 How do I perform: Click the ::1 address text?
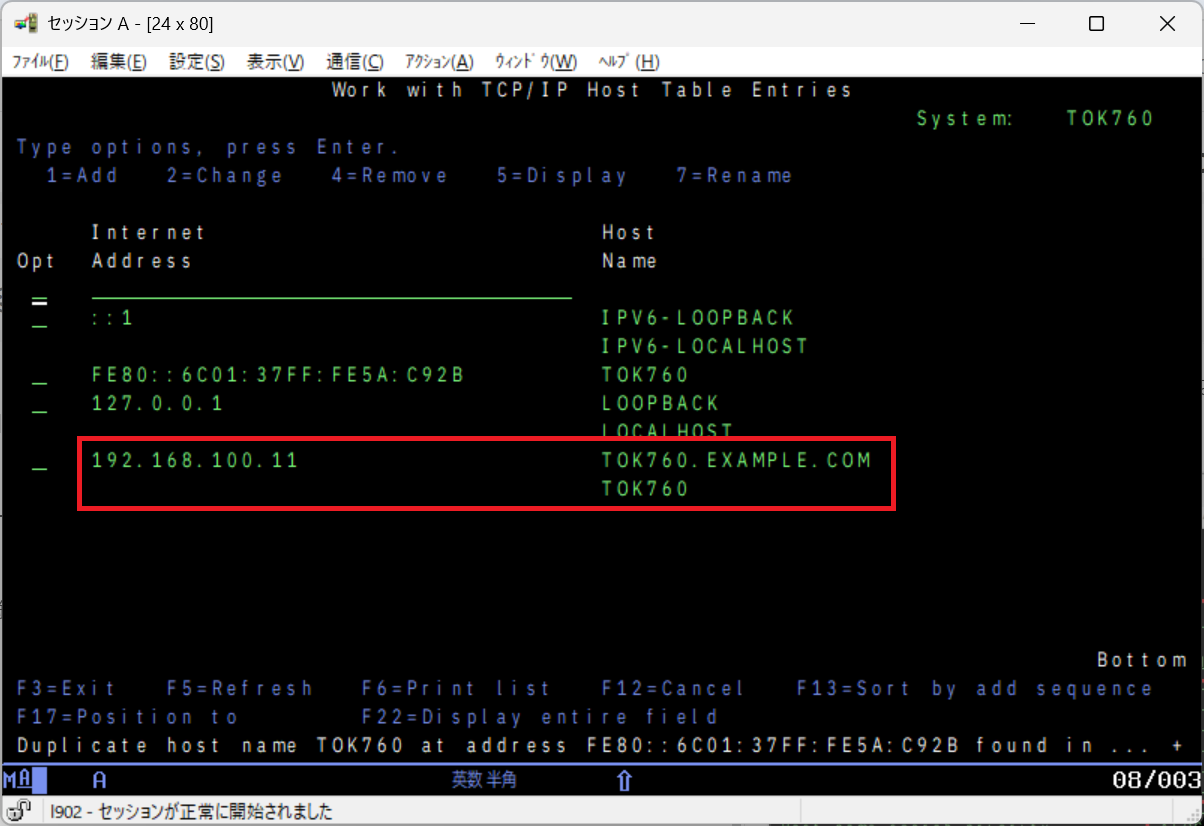[x=112, y=318]
